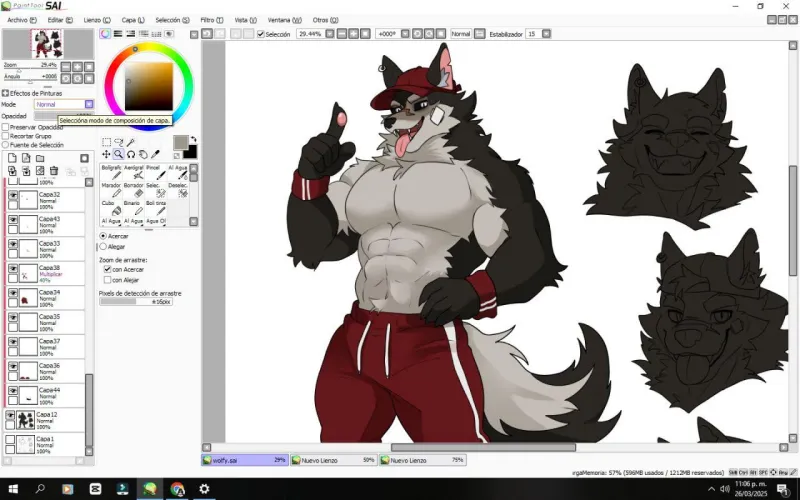Select the Lasso tool
The image size is (800, 500).
coord(118,142)
